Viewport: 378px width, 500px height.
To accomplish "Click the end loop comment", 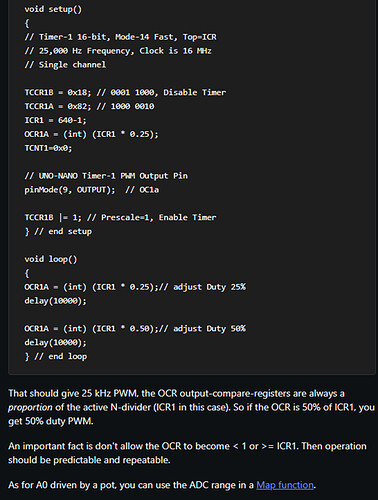I will coord(60,356).
